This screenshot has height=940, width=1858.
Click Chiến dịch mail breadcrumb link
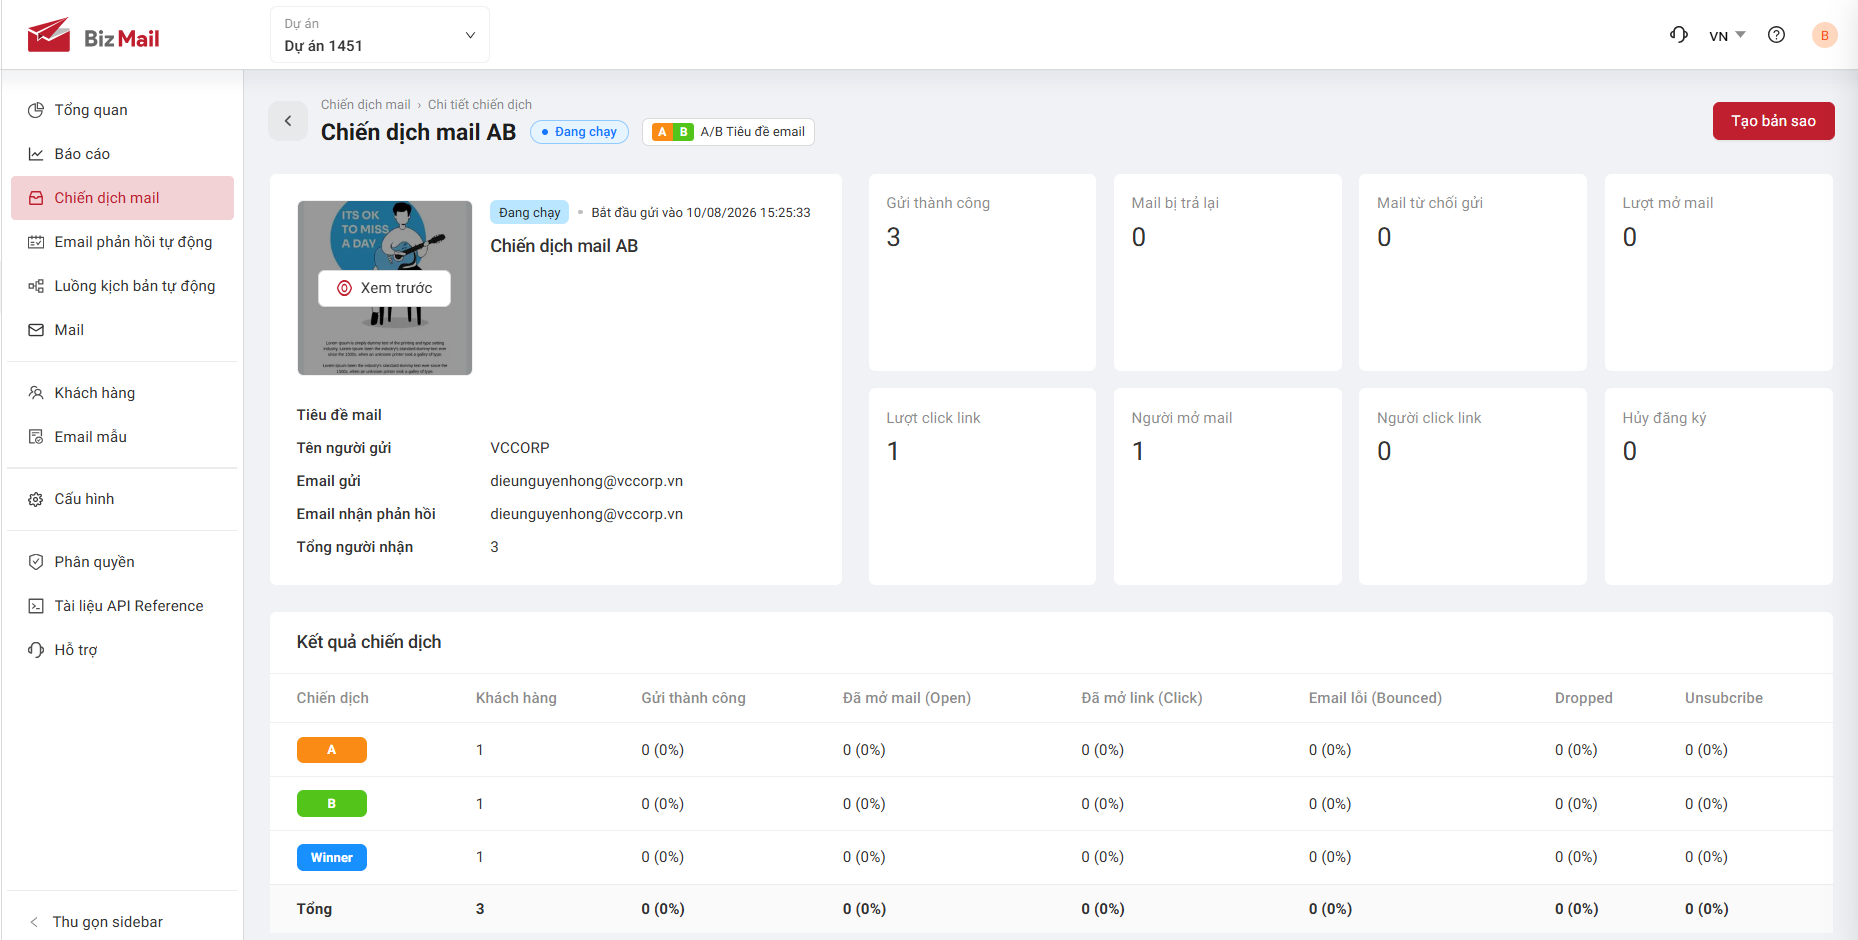365,104
